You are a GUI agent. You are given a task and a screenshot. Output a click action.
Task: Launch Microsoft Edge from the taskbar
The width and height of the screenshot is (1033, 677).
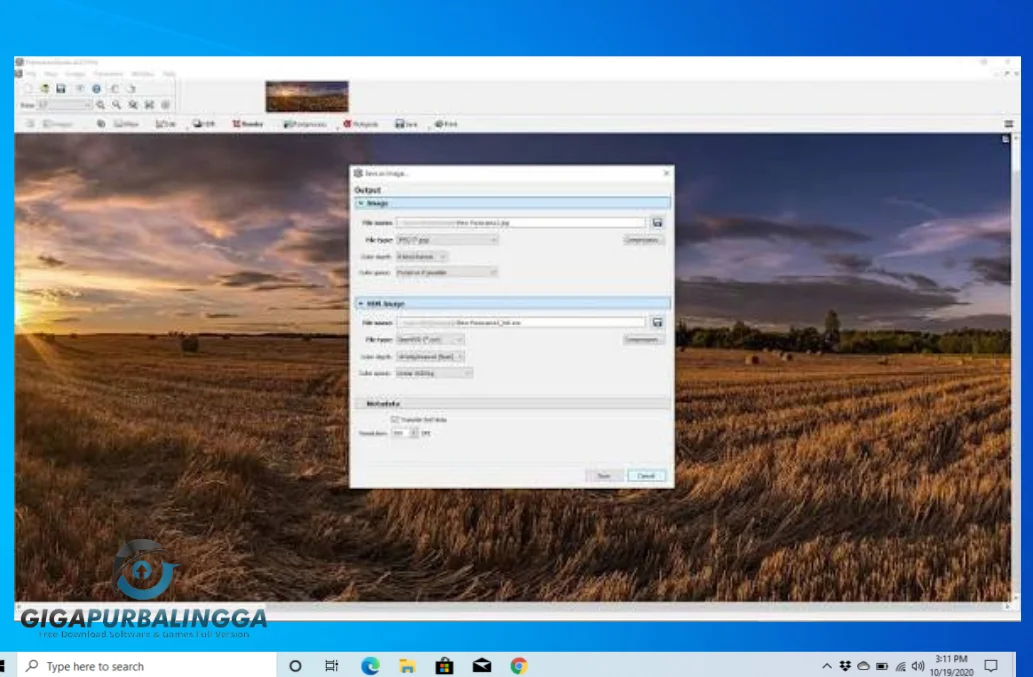(370, 666)
